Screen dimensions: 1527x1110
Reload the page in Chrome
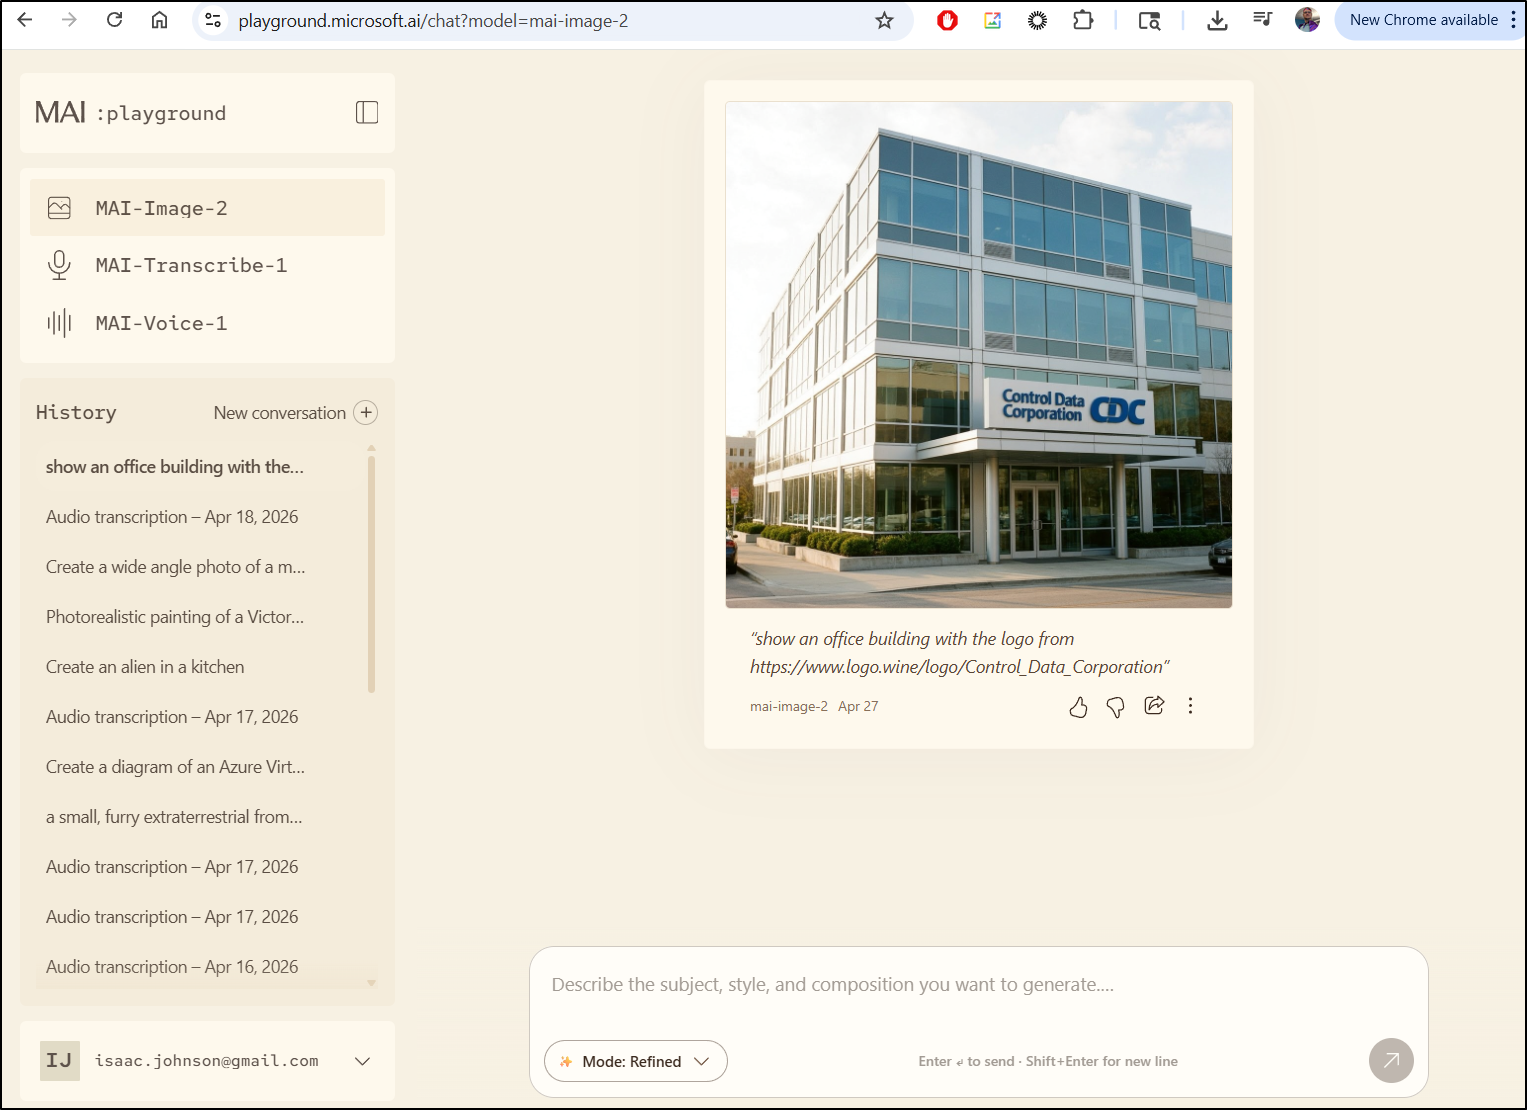coord(115,20)
